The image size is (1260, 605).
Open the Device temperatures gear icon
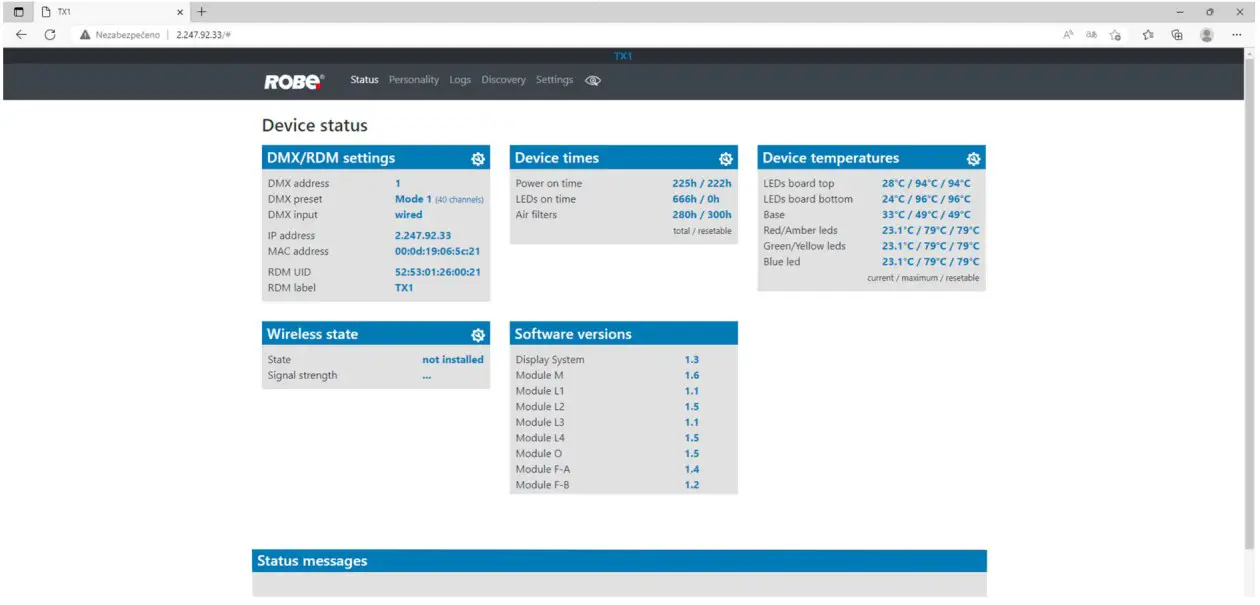(x=973, y=158)
